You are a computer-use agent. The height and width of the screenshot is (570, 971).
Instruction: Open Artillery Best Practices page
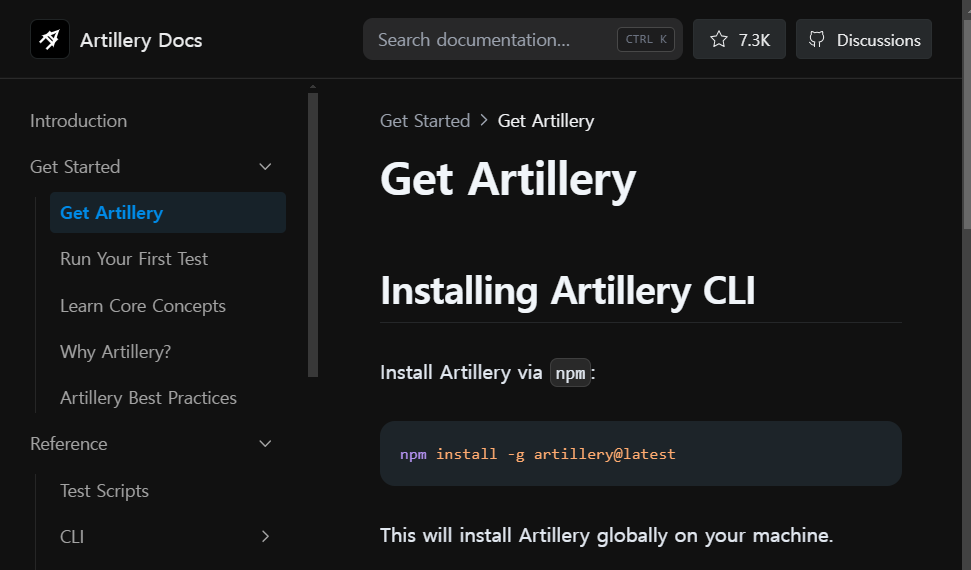149,398
